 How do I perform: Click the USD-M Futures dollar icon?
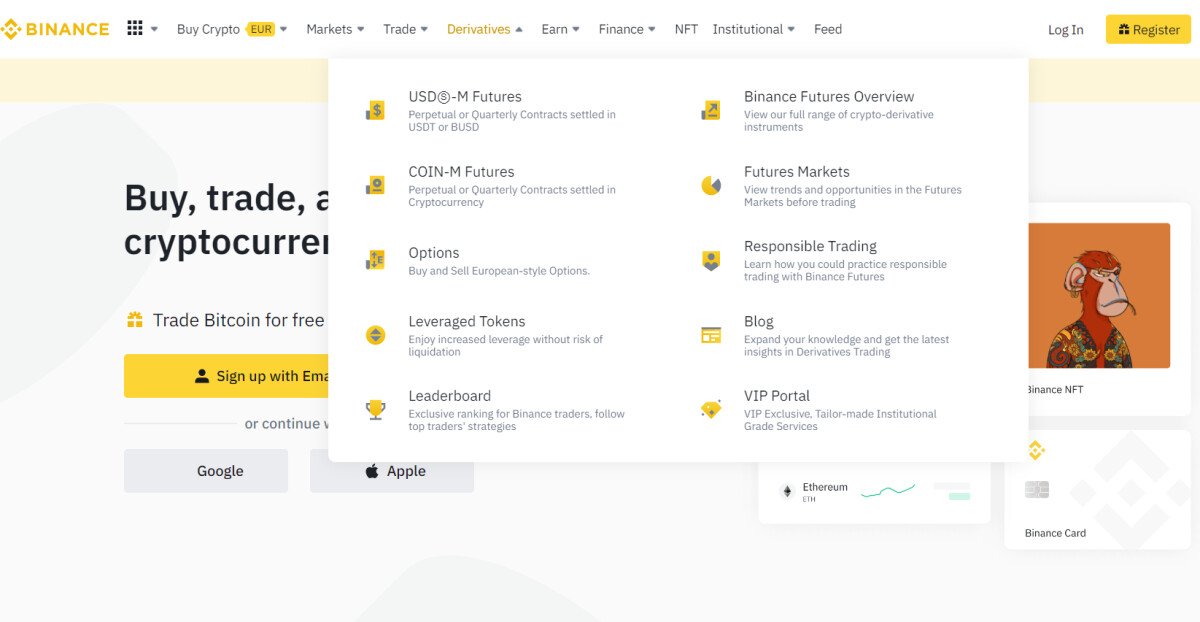coord(375,111)
